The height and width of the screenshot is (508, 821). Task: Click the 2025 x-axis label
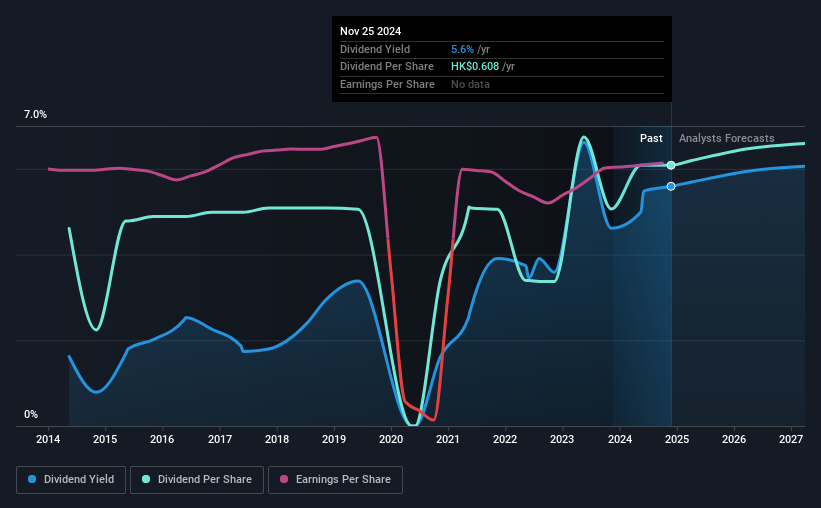click(x=677, y=439)
